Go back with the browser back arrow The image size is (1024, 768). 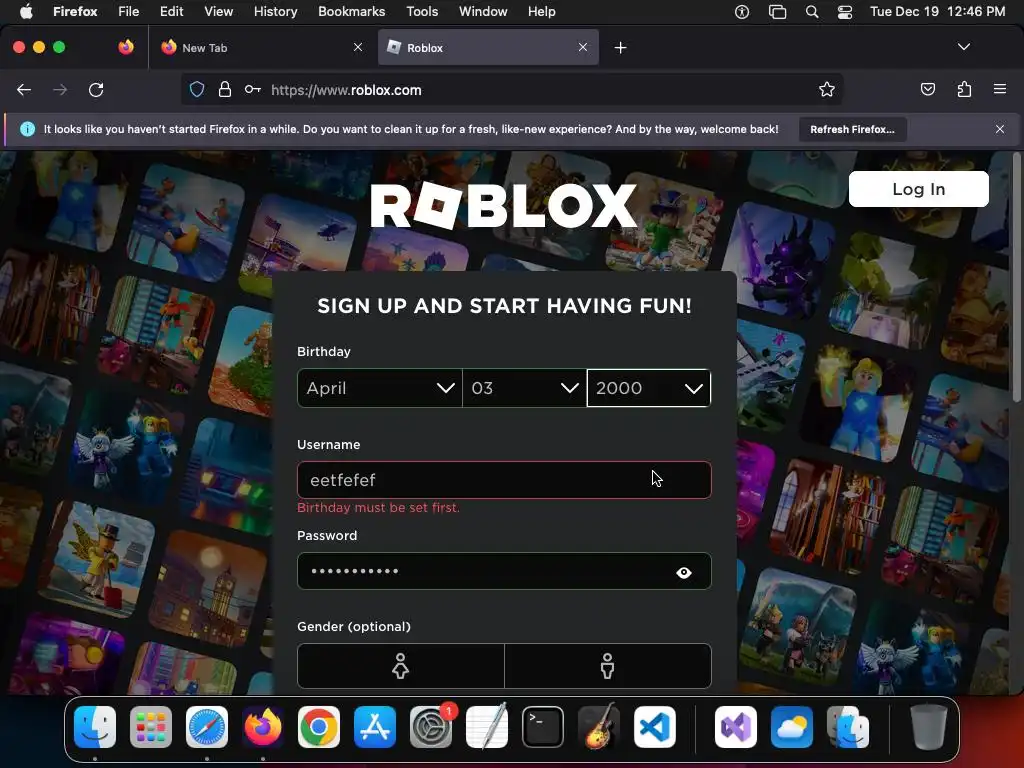point(24,89)
